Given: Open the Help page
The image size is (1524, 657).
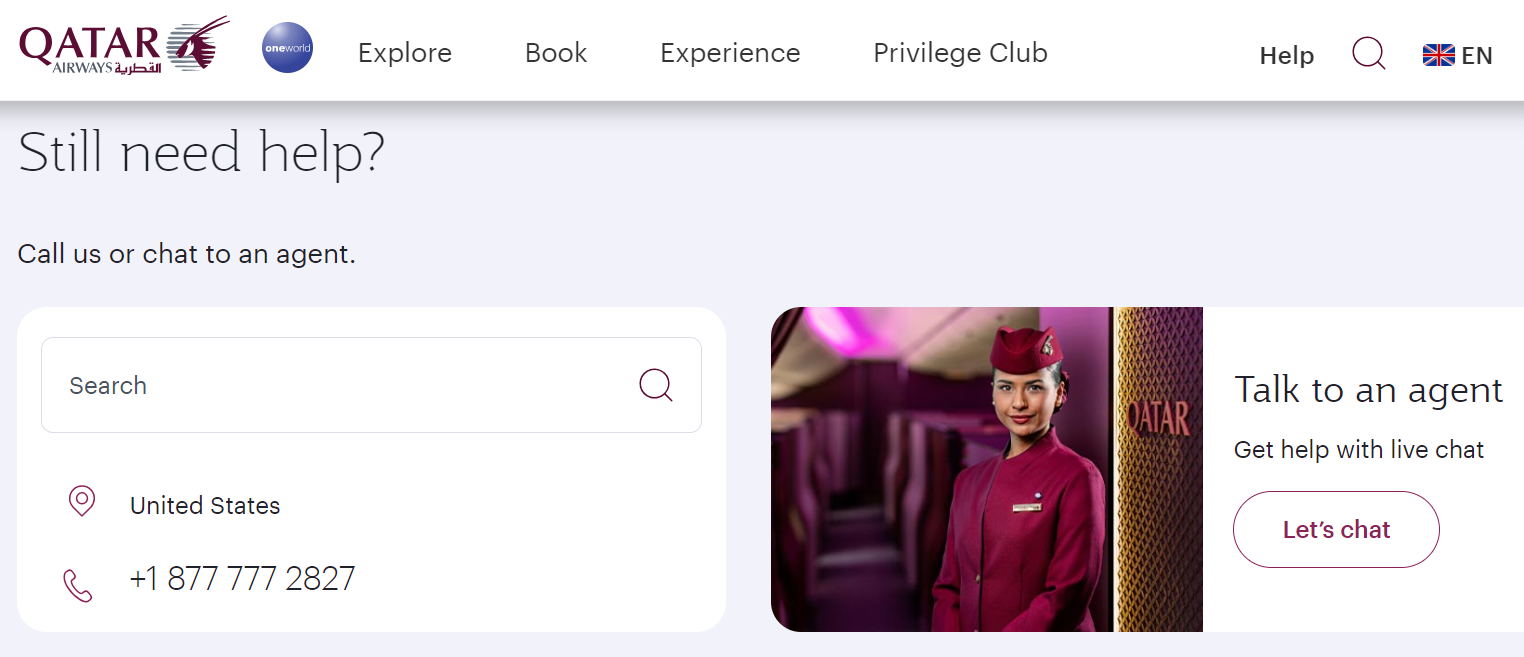Looking at the screenshot, I should click(1287, 56).
